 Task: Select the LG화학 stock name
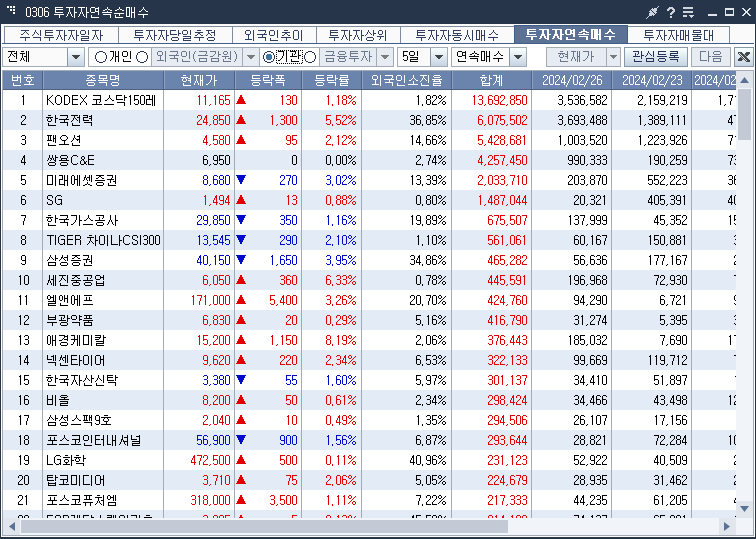coord(66,460)
